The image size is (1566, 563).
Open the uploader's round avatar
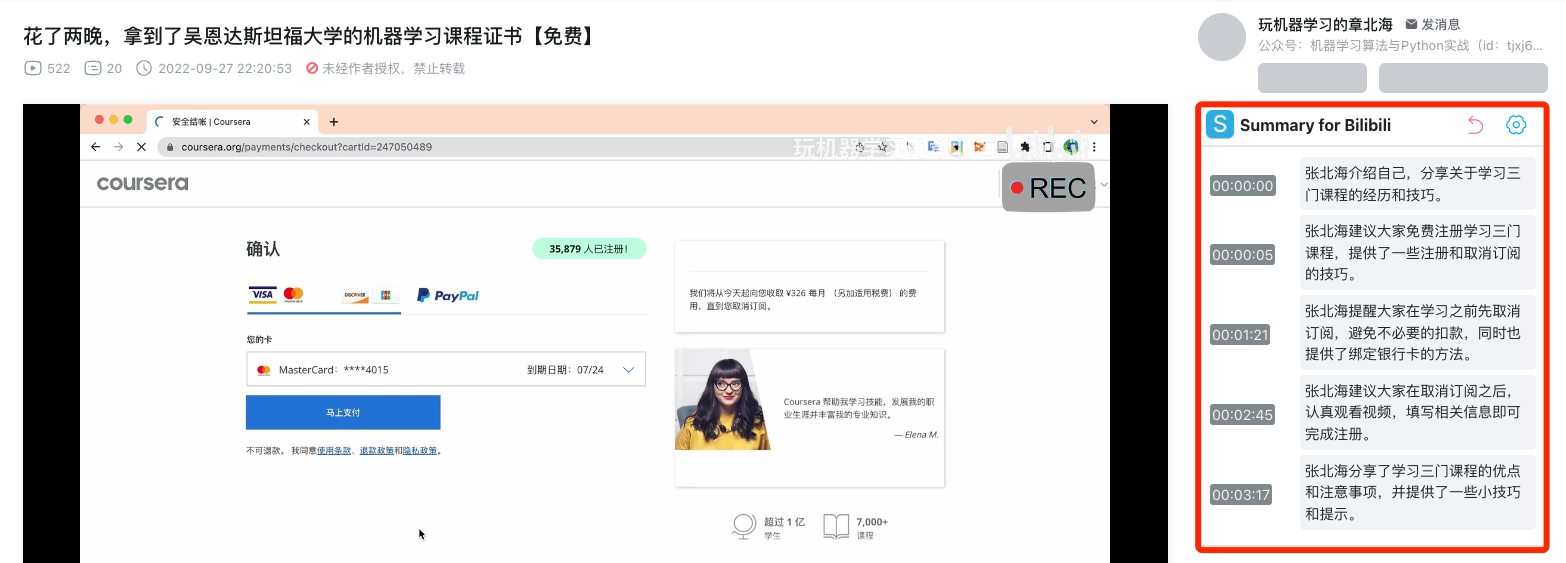(x=1221, y=37)
